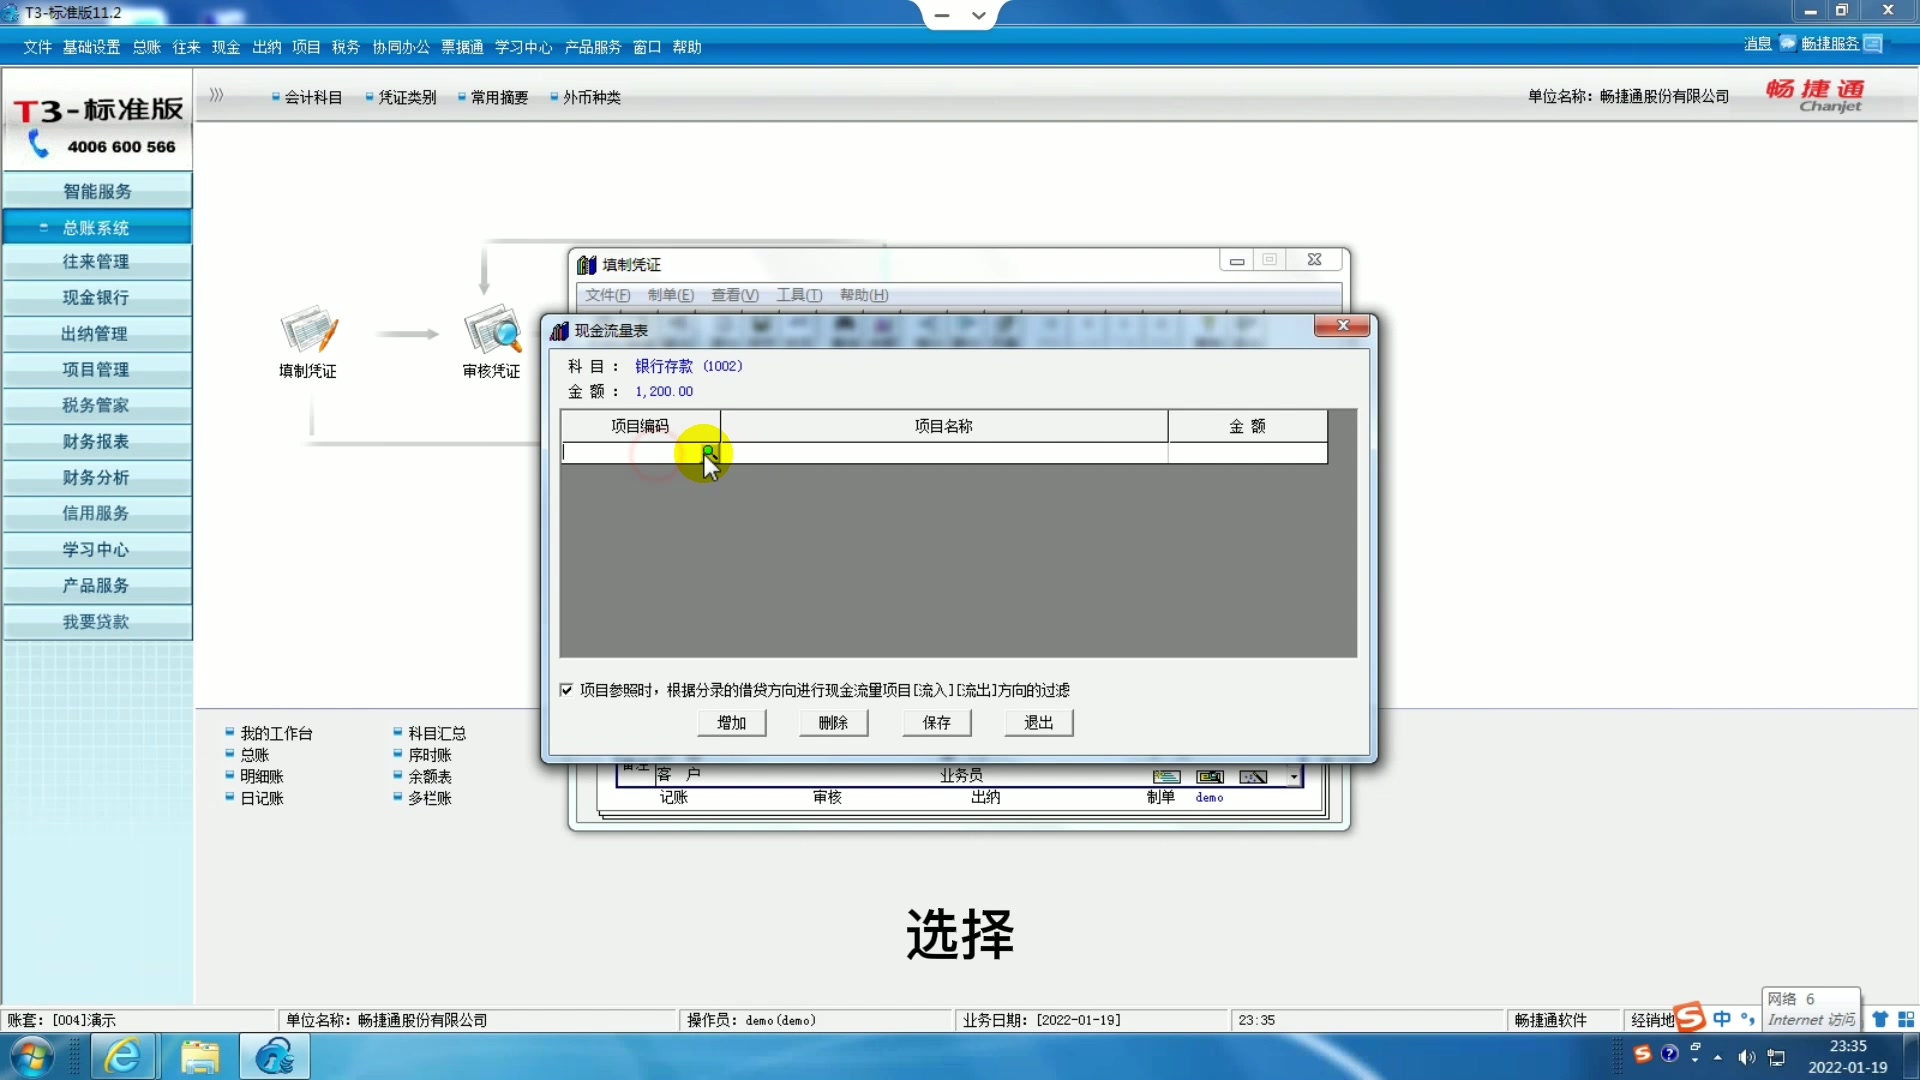
Task: Click the 保存 button
Action: (x=937, y=722)
